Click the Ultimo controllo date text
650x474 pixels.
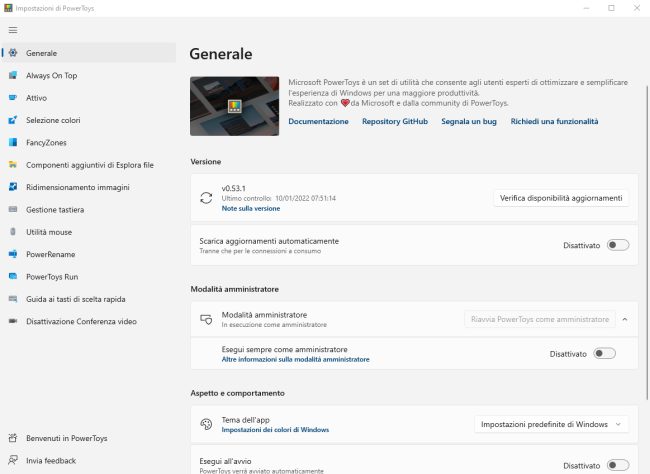pyautogui.click(x=279, y=199)
